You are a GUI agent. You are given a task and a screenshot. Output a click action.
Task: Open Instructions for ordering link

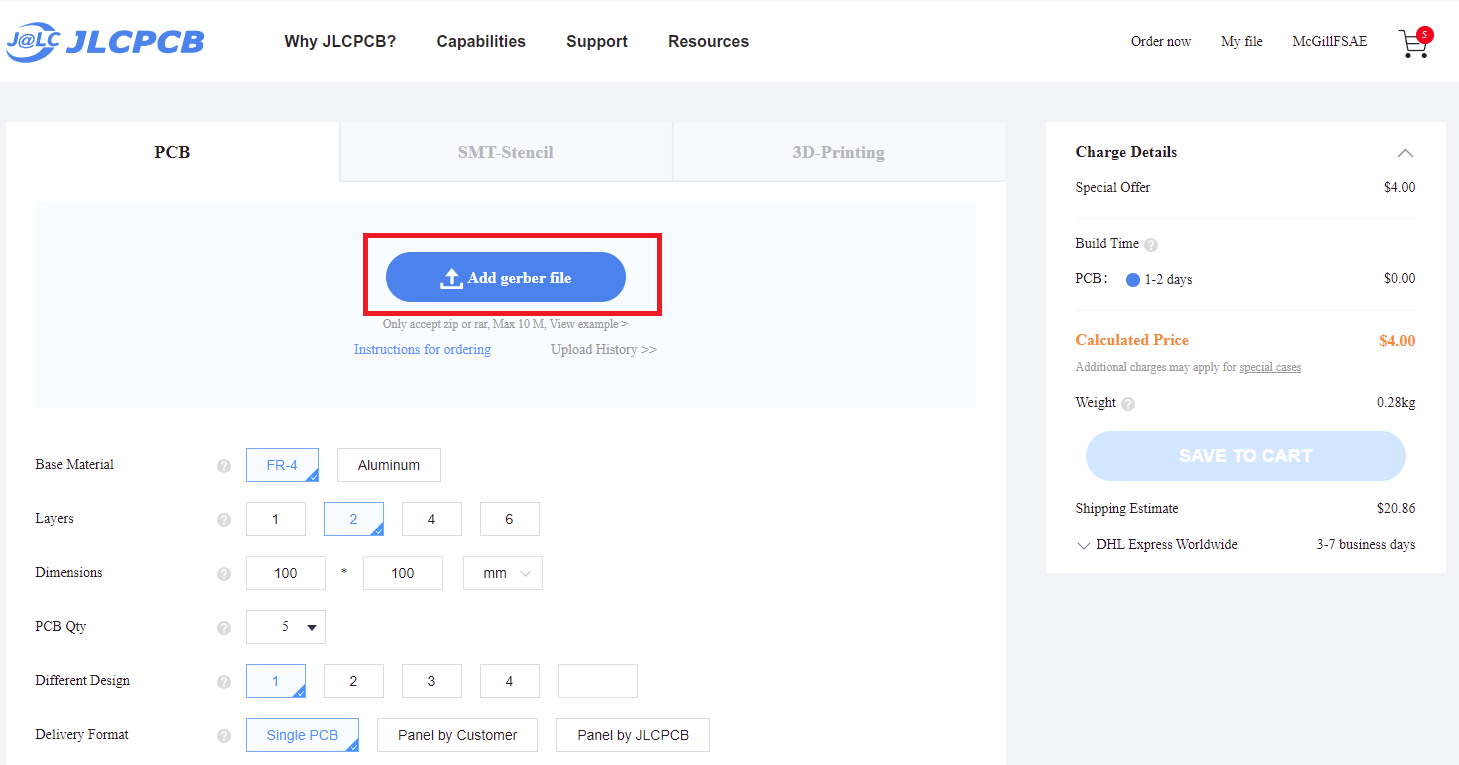(x=422, y=349)
